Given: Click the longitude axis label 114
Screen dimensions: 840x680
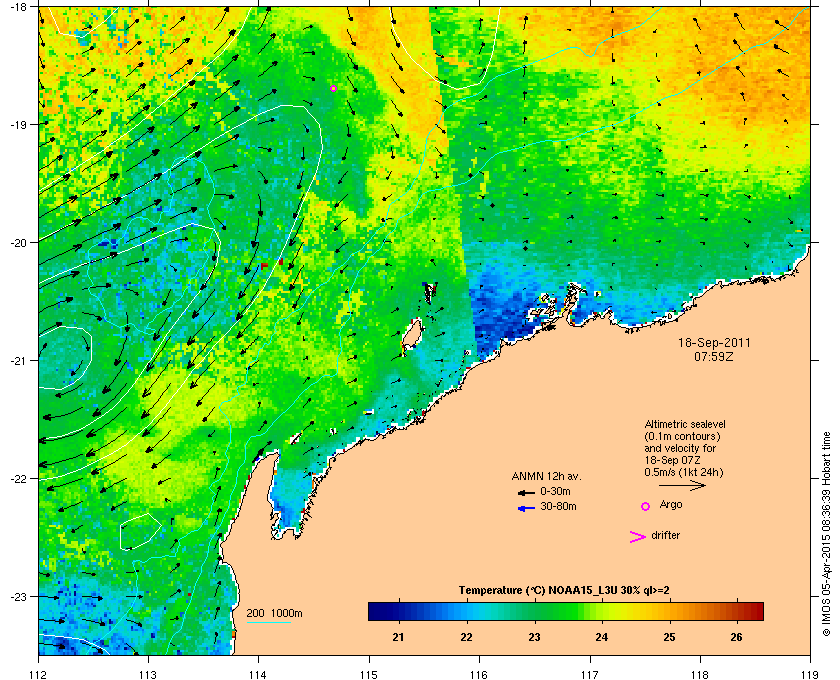Looking at the screenshot, I should (258, 674).
